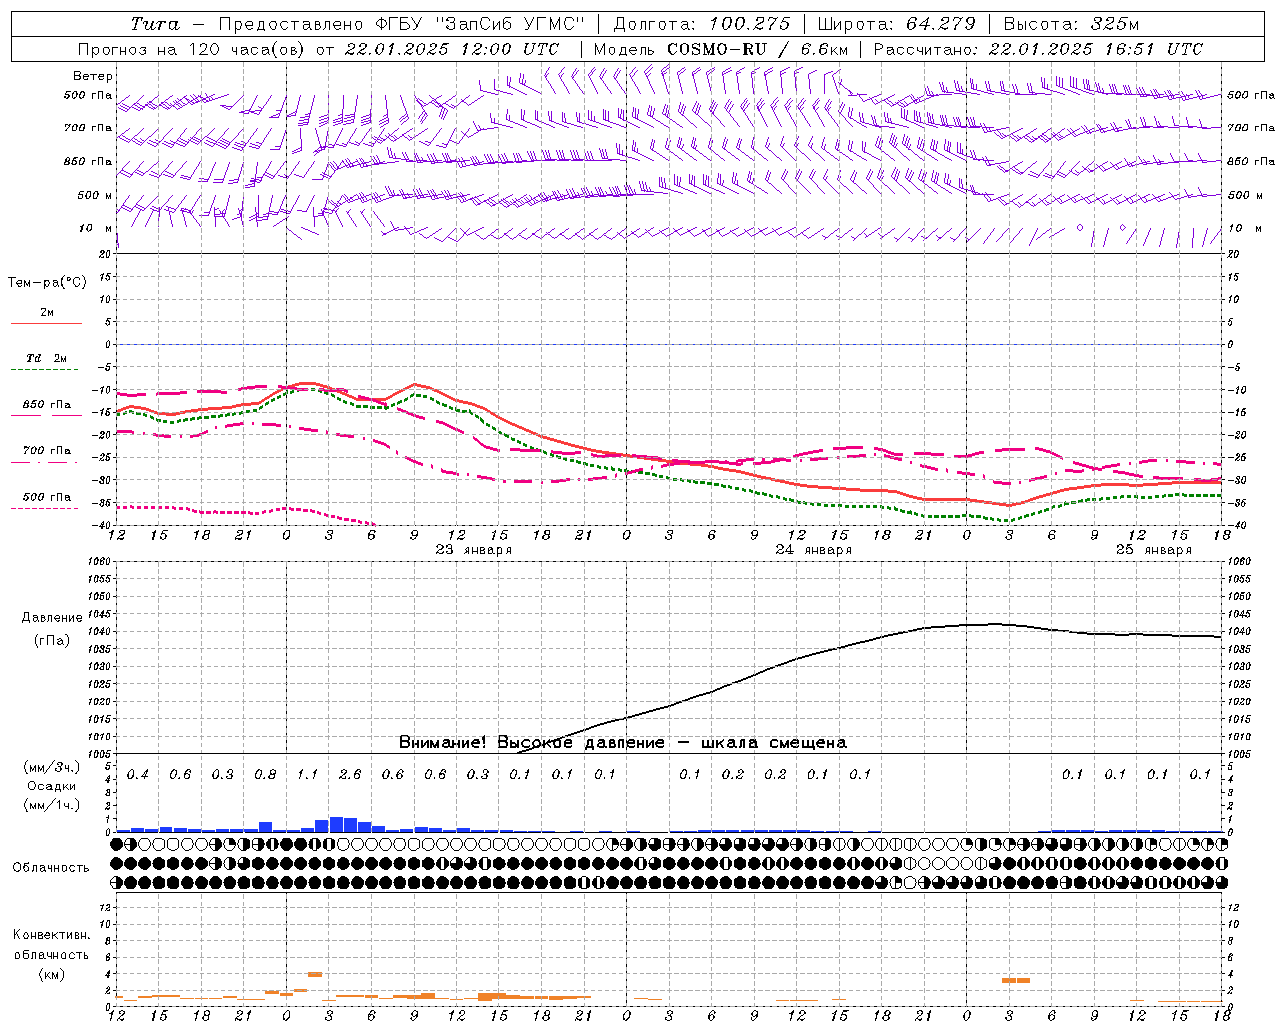Click the "23 января" date label
Viewport: 1280px width, 1024px height.
pyautogui.click(x=474, y=550)
